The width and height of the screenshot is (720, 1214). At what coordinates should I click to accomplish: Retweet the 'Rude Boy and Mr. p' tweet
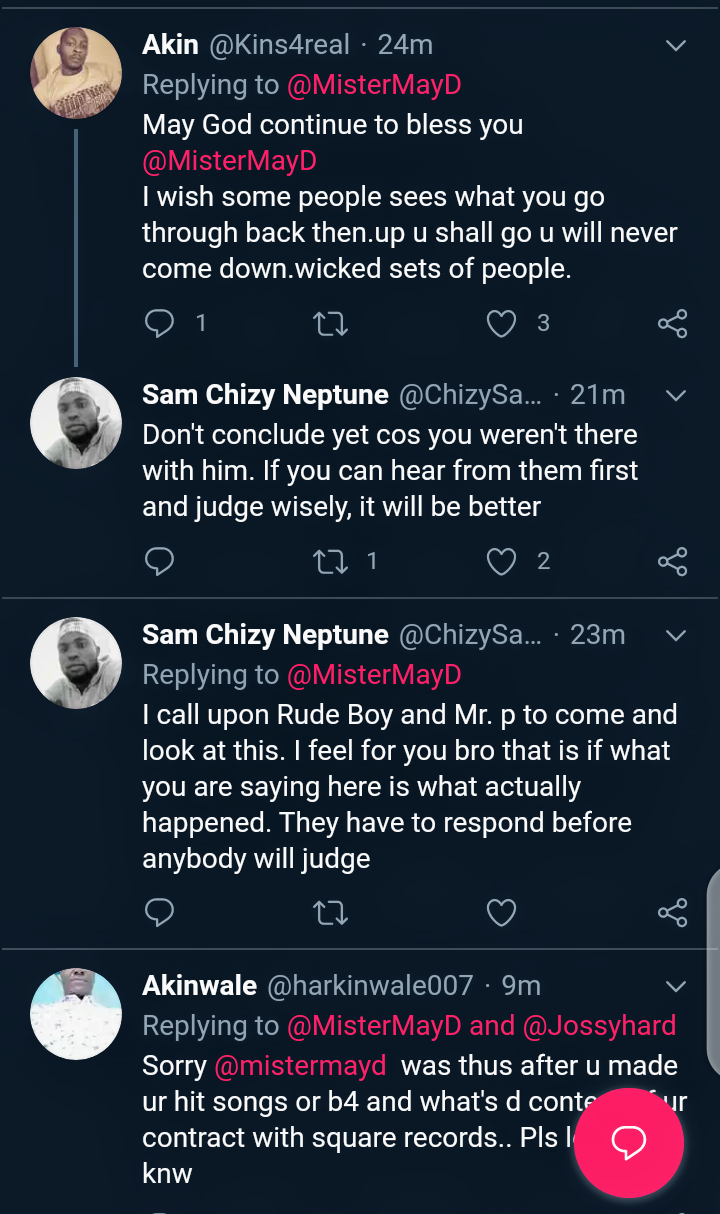tap(330, 912)
